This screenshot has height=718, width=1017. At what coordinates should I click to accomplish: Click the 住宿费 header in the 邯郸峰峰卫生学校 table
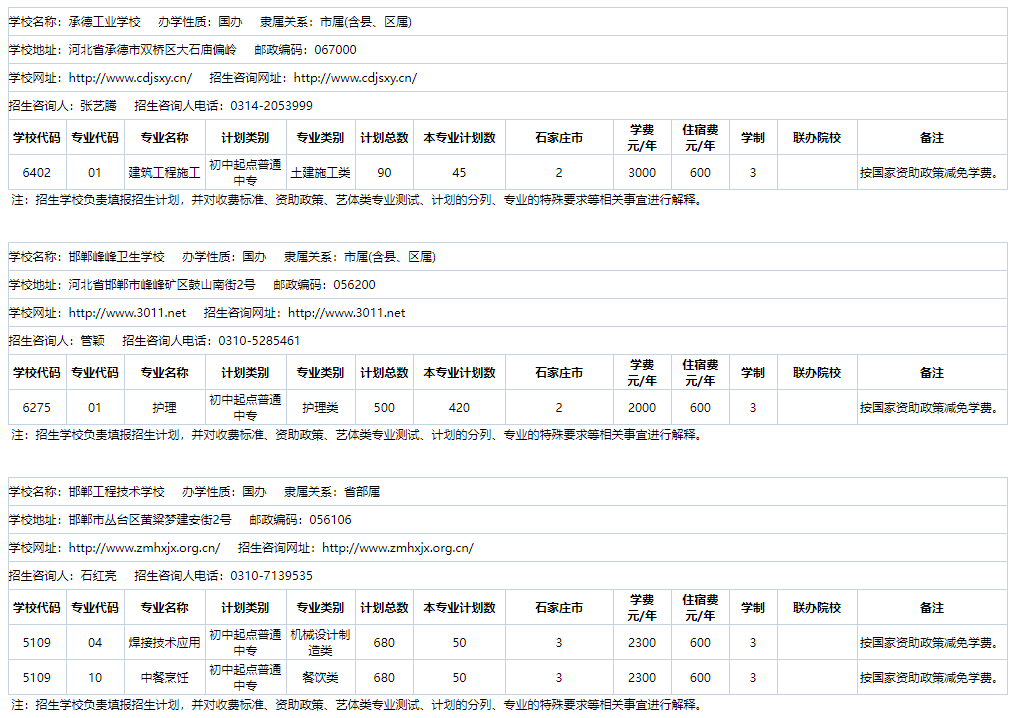[x=700, y=372]
